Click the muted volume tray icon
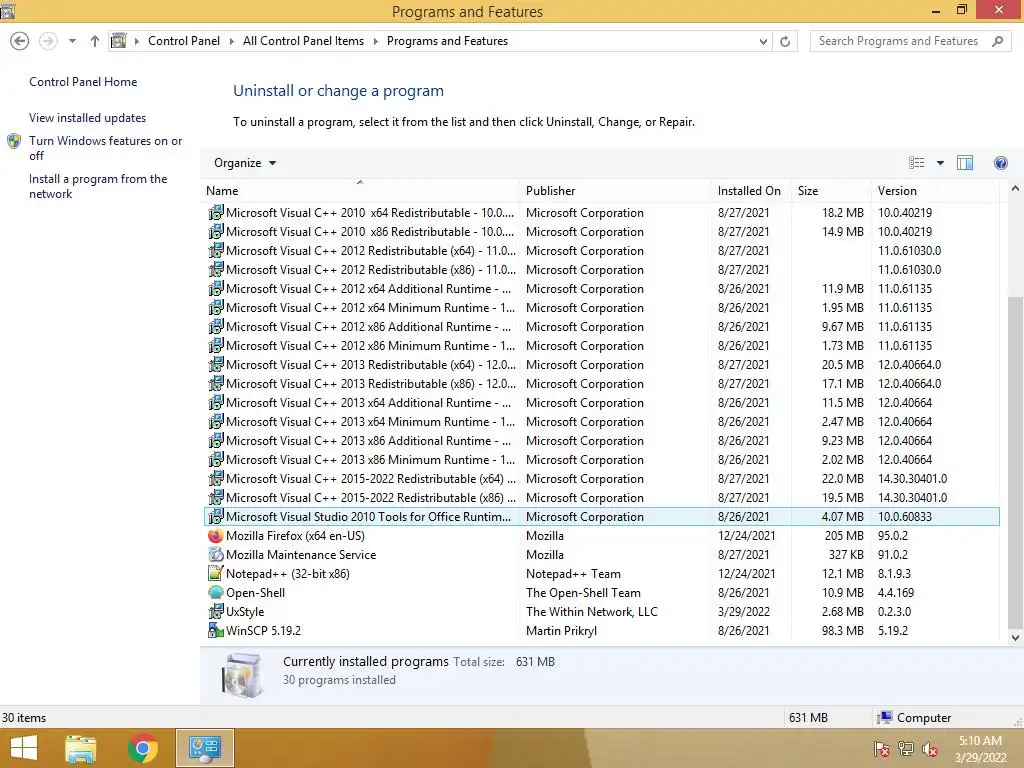The height and width of the screenshot is (768, 1024). [929, 748]
